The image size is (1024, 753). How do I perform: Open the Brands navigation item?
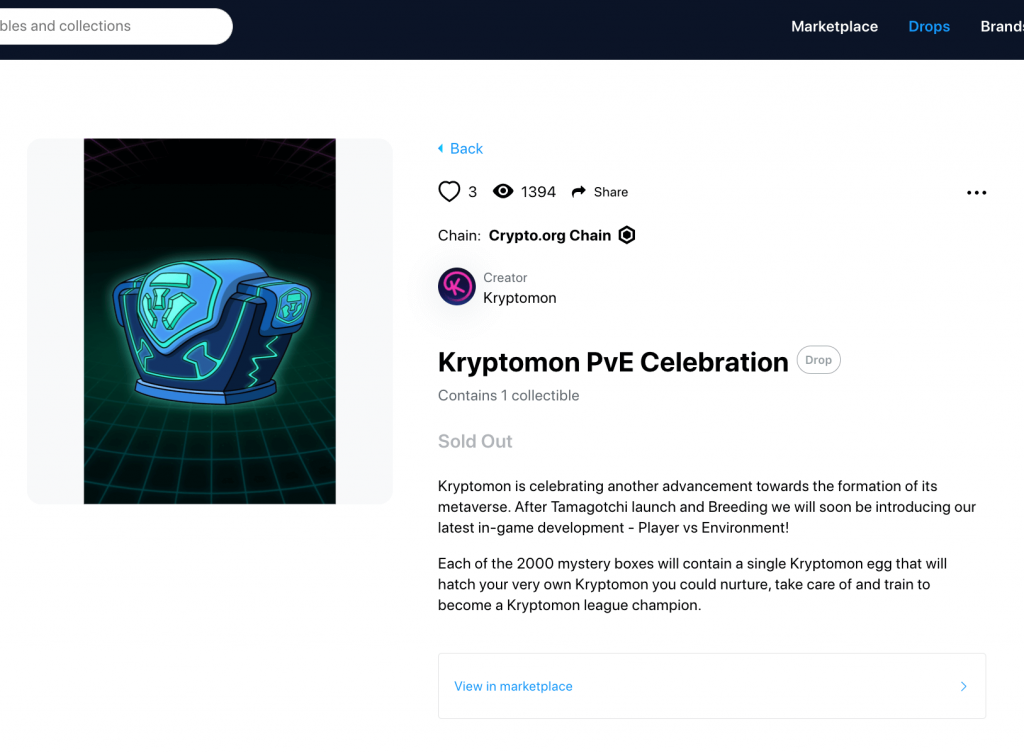[x=1001, y=27]
